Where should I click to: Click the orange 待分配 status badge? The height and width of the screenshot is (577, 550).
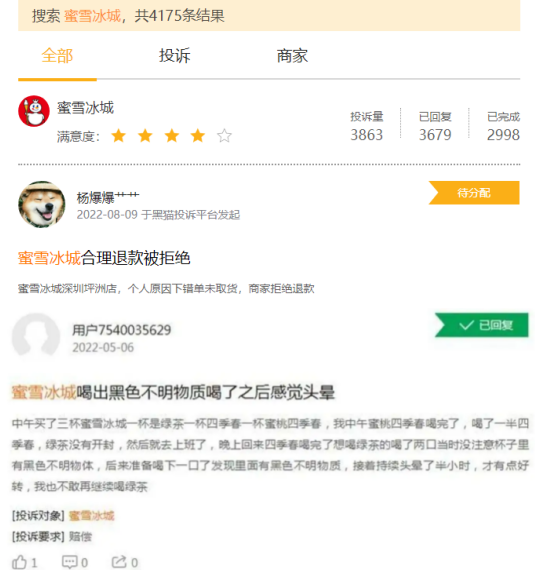pos(474,192)
